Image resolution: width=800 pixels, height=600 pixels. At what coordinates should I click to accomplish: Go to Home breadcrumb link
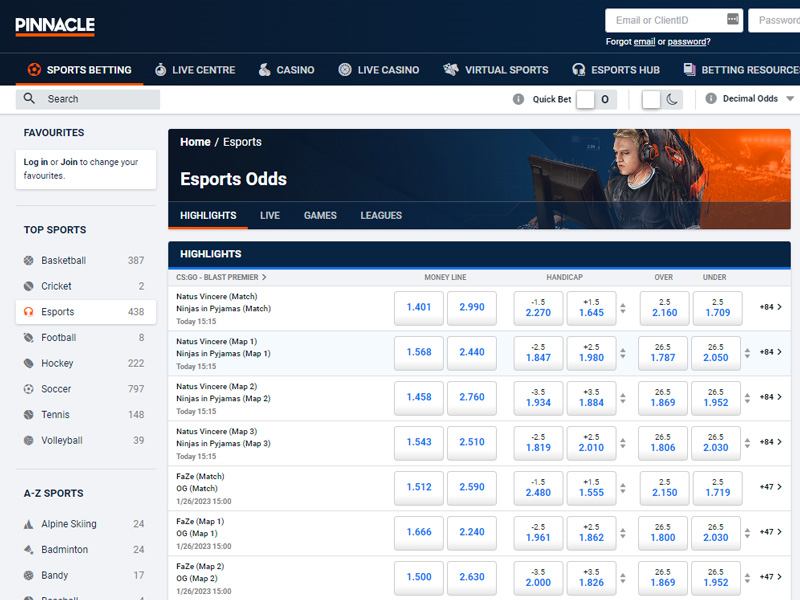[195, 142]
